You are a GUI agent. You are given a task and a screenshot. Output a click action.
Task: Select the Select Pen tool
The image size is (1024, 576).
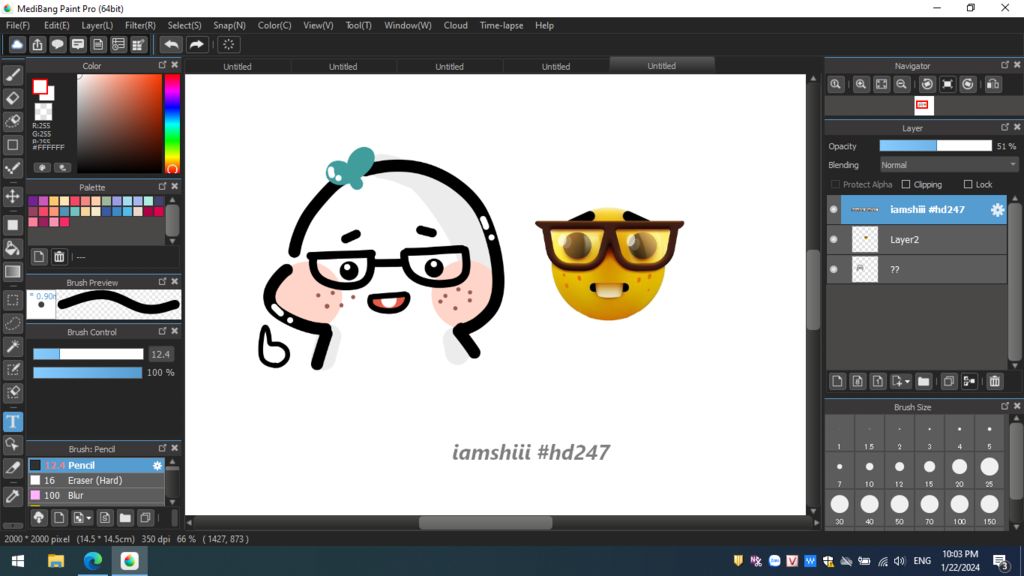pos(12,370)
